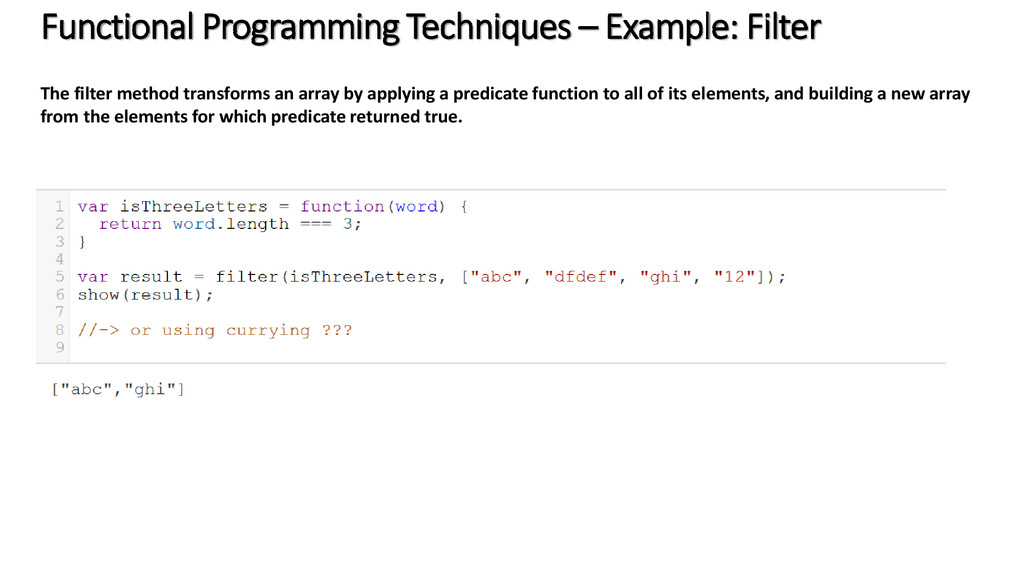Click the "abc" string in the array
This screenshot has width=1024, height=576.
pyautogui.click(x=496, y=277)
